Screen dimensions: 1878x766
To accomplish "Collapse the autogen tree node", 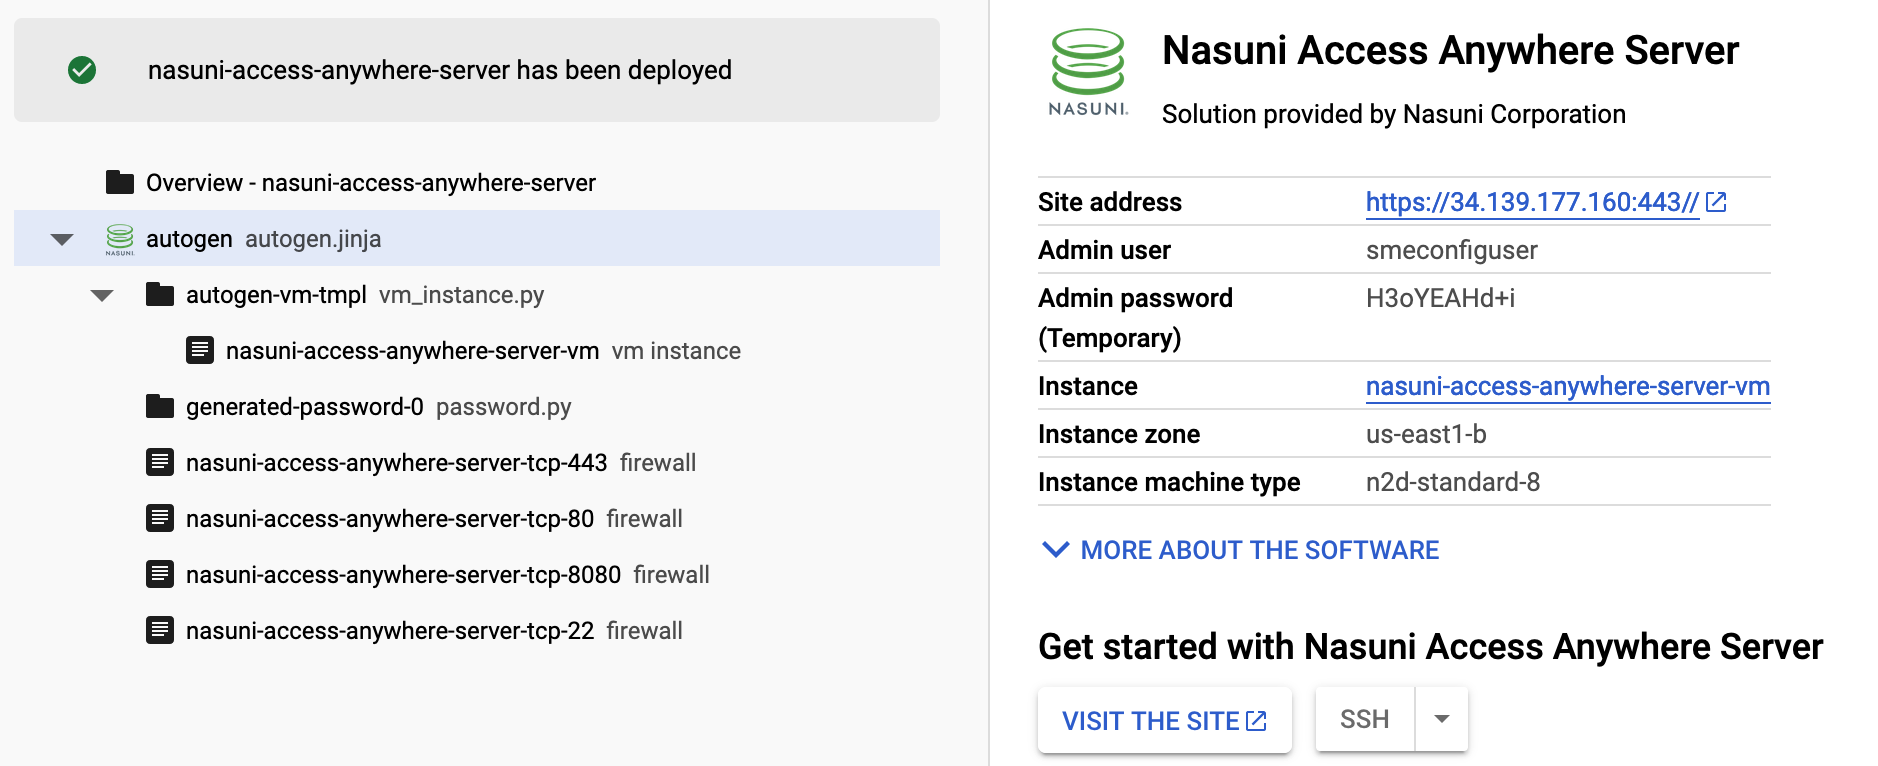I will [x=62, y=239].
